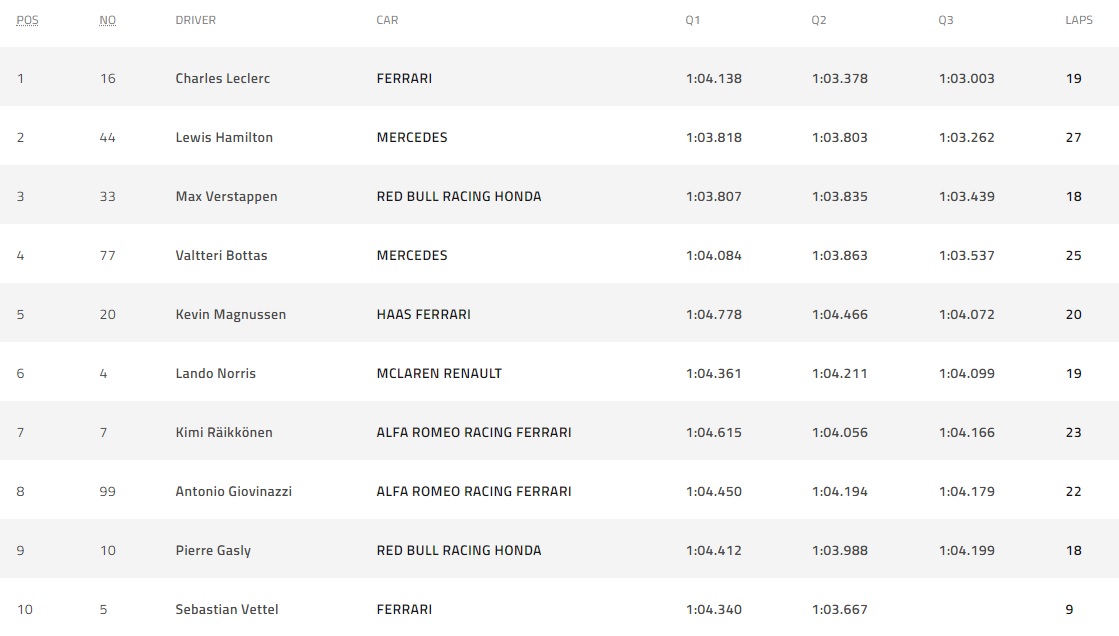The width and height of the screenshot is (1119, 636).
Task: Select Pierre Gasly's name
Action: tap(213, 550)
